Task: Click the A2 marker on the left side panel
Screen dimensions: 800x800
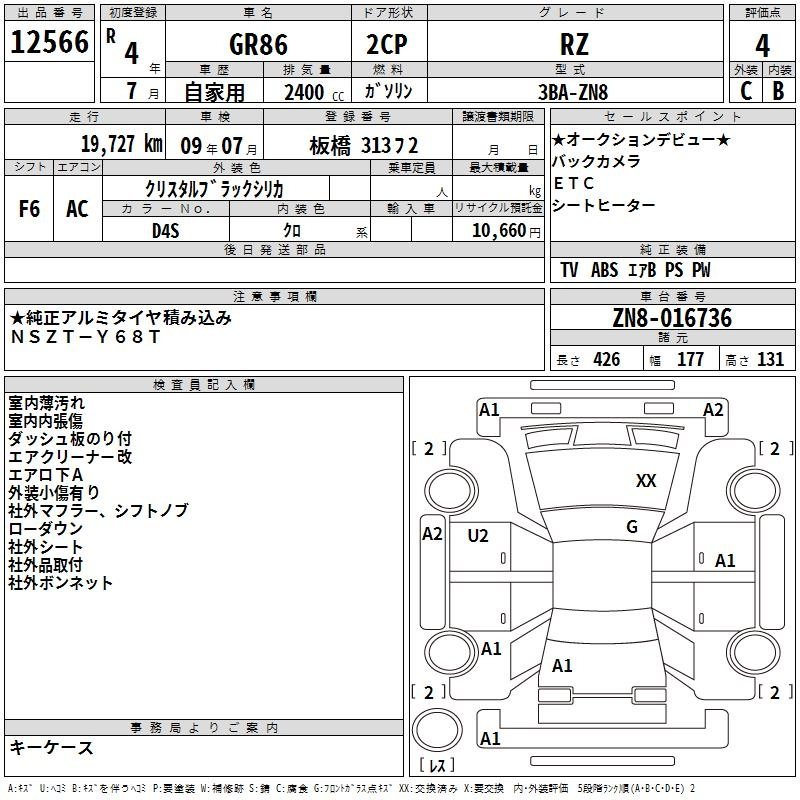Action: point(432,534)
